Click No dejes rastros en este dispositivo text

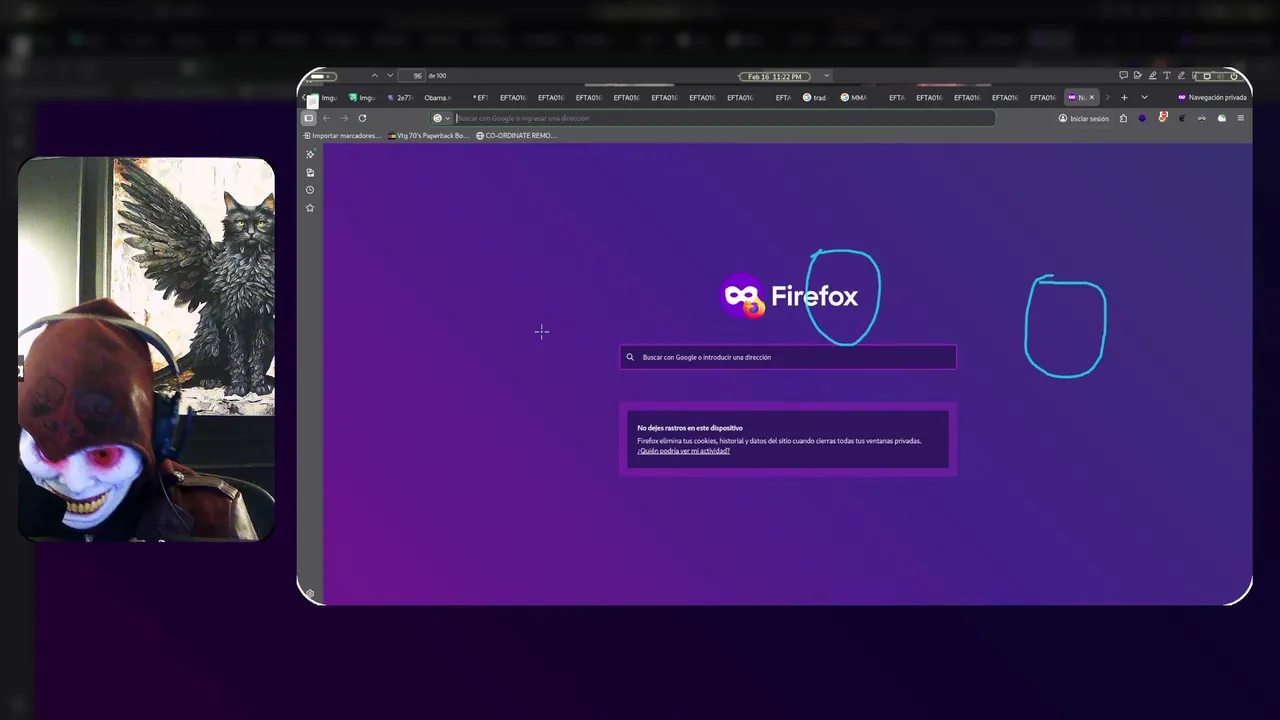pyautogui.click(x=690, y=428)
